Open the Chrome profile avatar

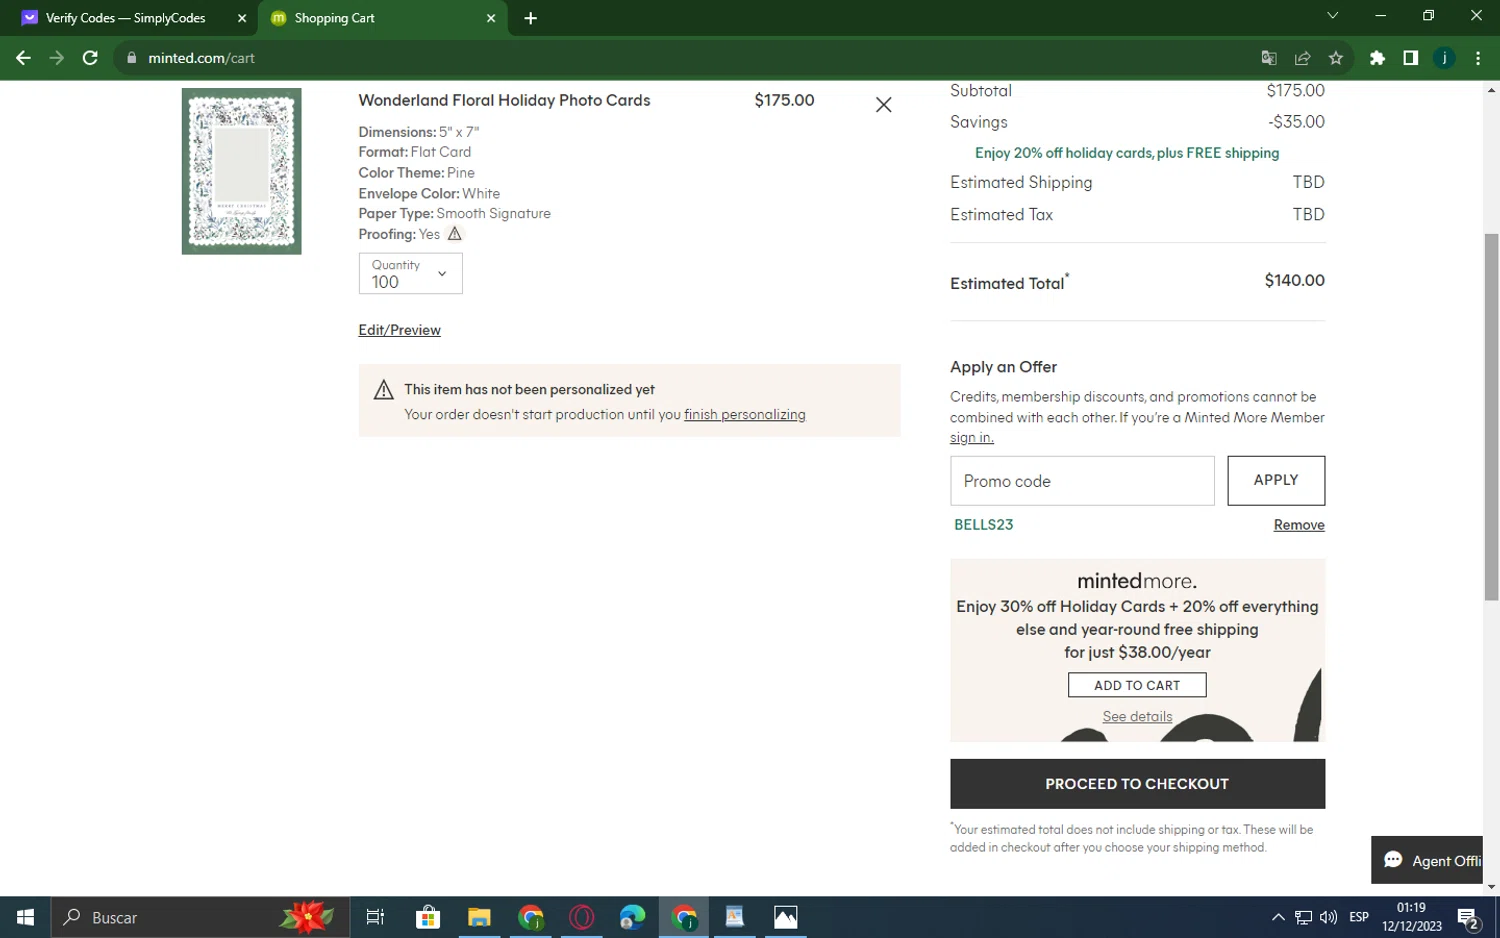(1444, 58)
